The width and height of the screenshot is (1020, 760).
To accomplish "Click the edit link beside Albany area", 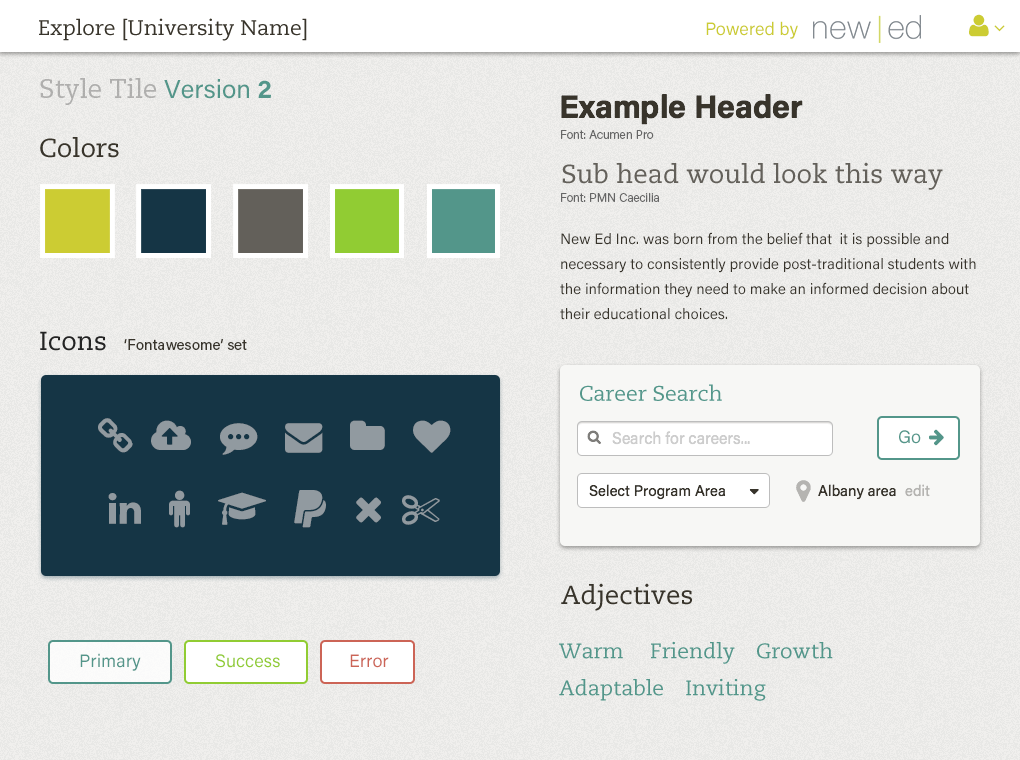I will pyautogui.click(x=917, y=491).
